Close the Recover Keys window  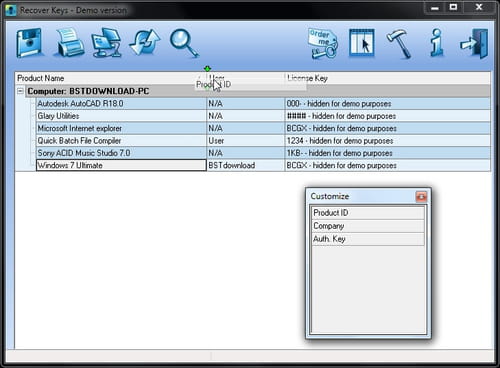tap(479, 7)
